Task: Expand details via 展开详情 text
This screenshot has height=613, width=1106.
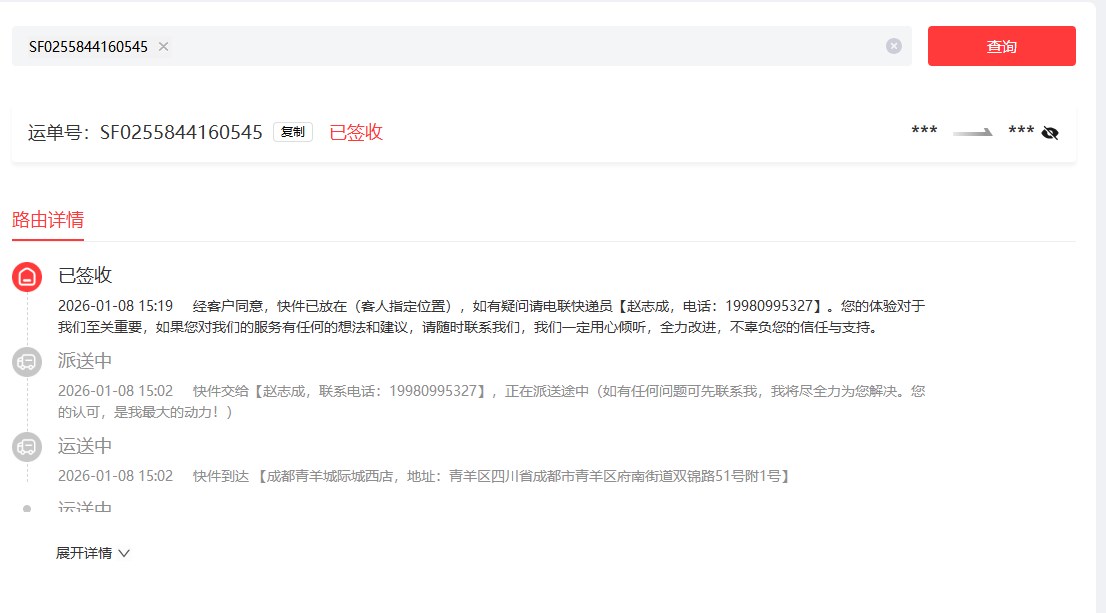Action: tap(84, 553)
